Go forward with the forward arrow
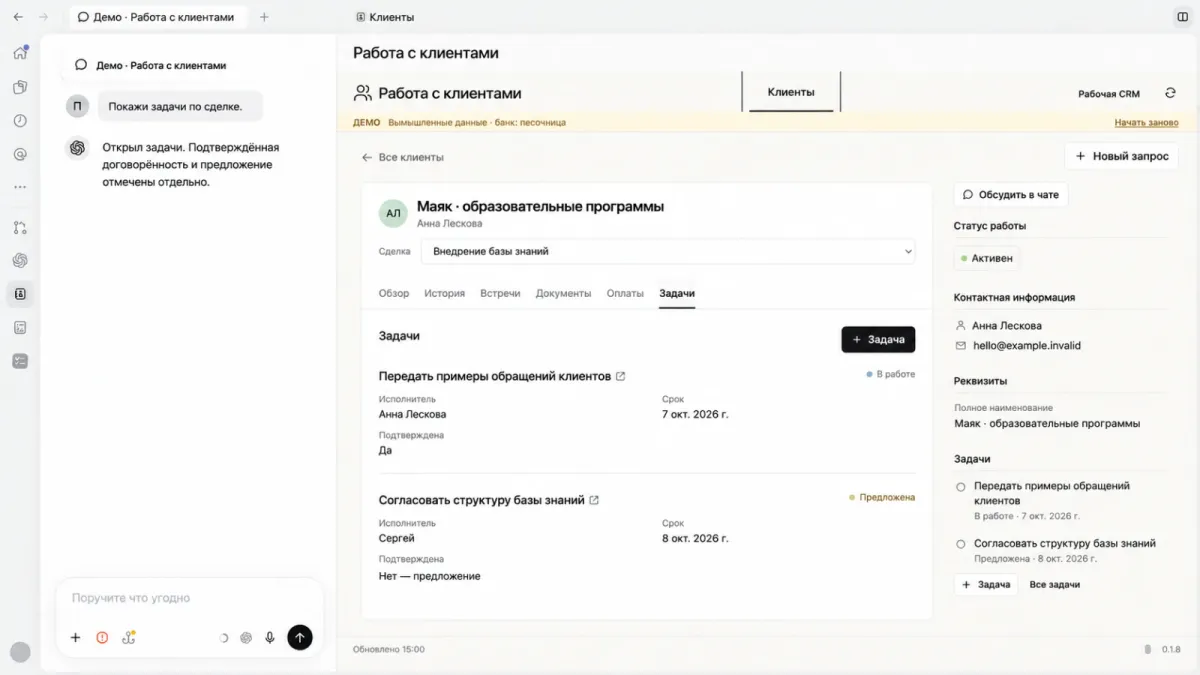 (43, 17)
